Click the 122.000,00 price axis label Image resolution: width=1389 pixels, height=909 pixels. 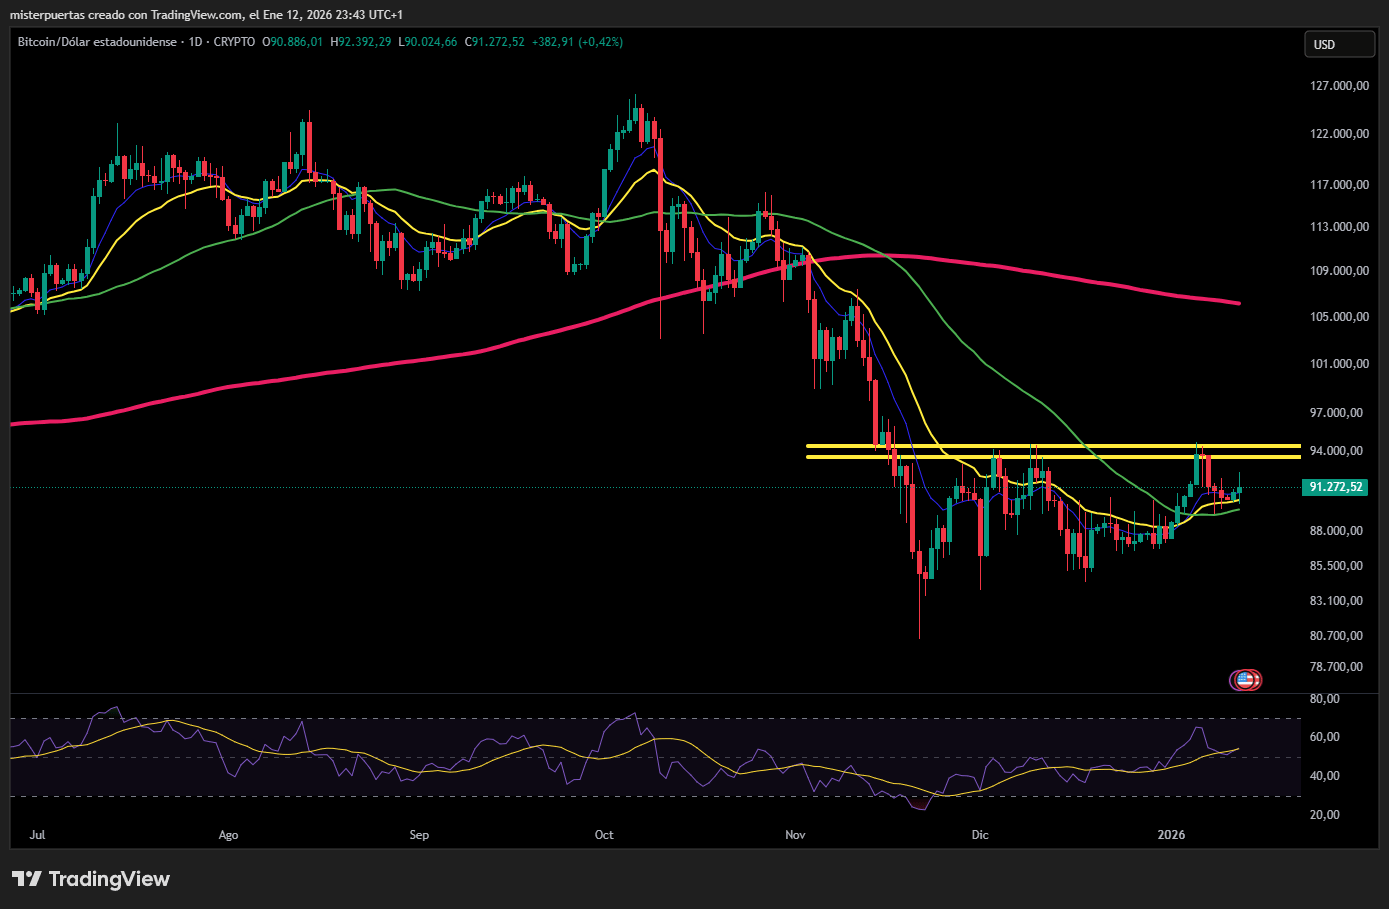[1339, 134]
